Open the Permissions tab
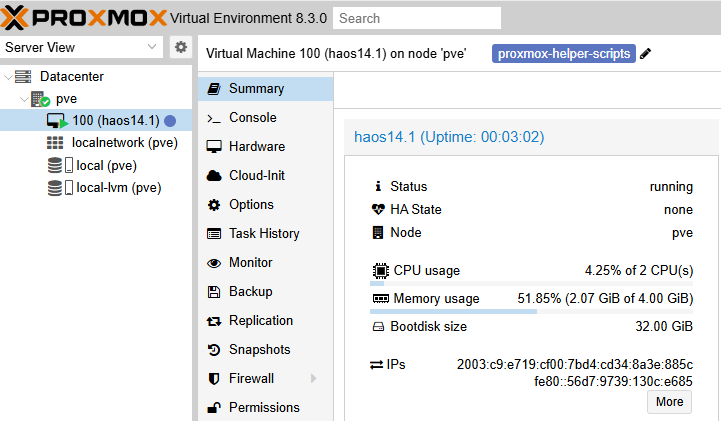This screenshot has height=421, width=721. click(x=265, y=407)
